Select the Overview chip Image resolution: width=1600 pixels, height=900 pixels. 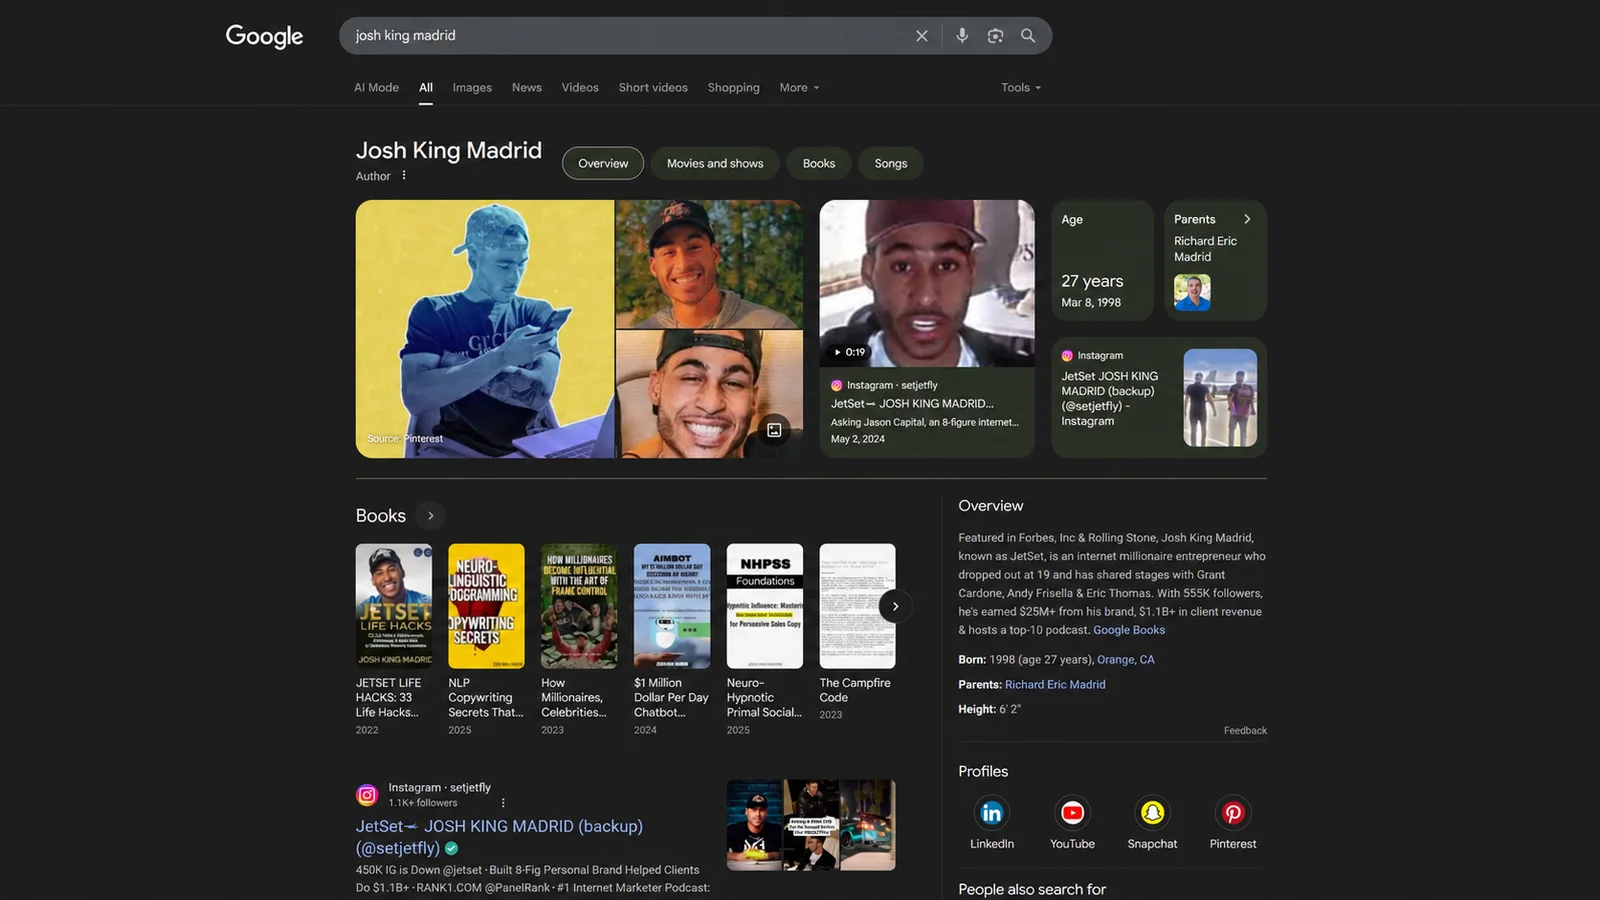click(603, 163)
